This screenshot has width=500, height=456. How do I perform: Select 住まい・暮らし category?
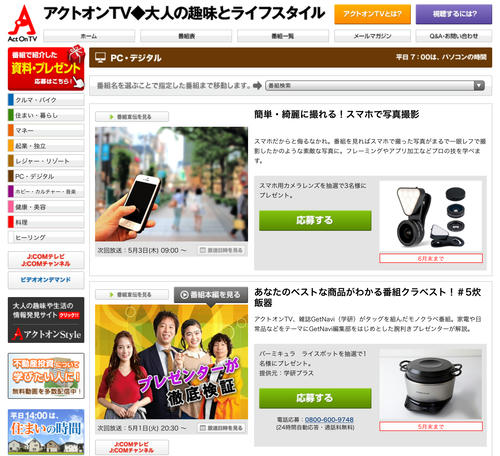46,115
